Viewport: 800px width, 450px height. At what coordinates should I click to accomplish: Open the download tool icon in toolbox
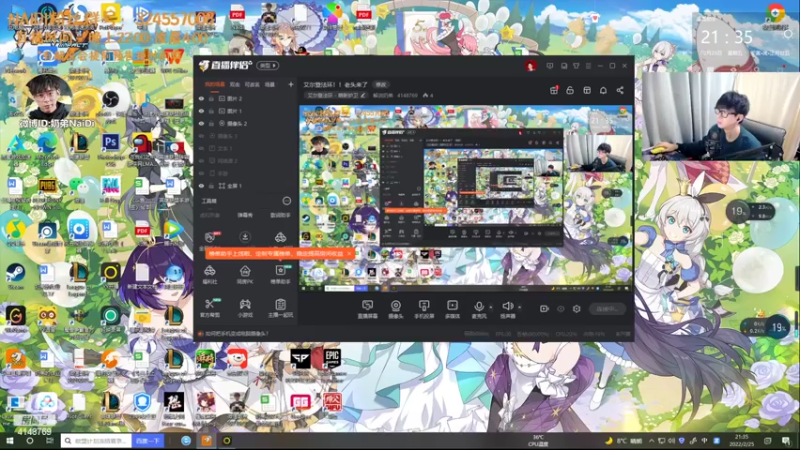click(245, 237)
